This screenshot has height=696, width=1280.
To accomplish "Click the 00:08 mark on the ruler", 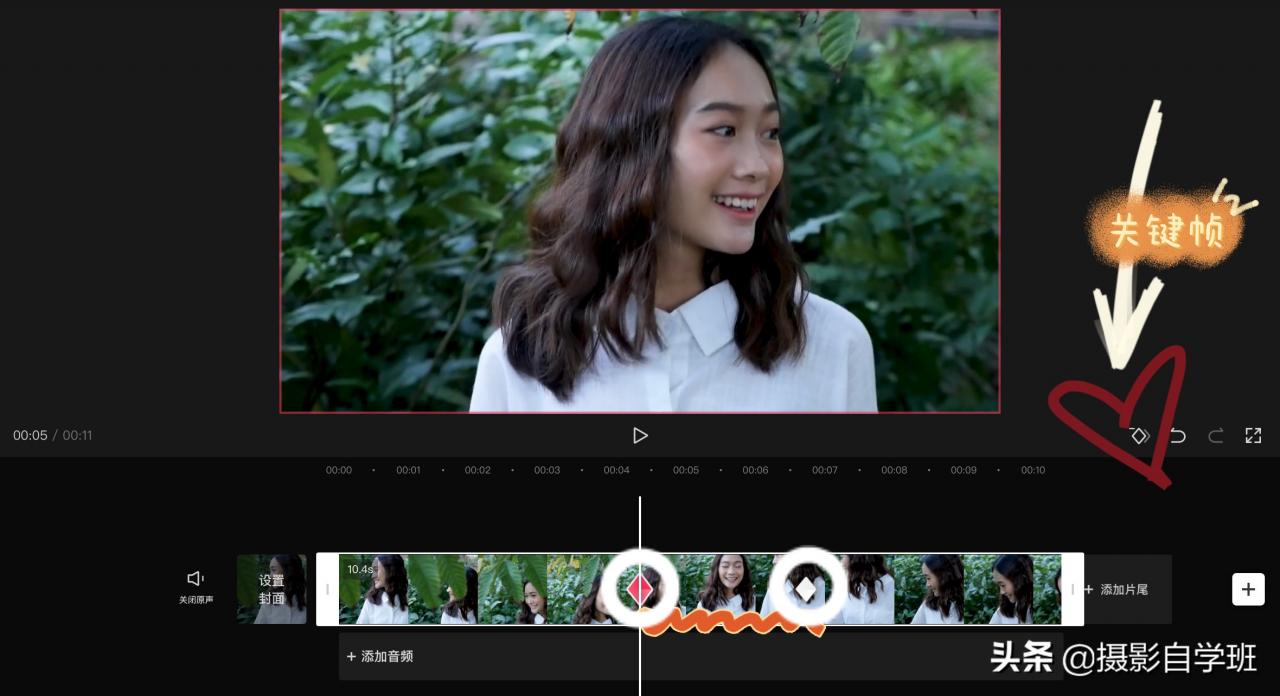I will pos(894,470).
